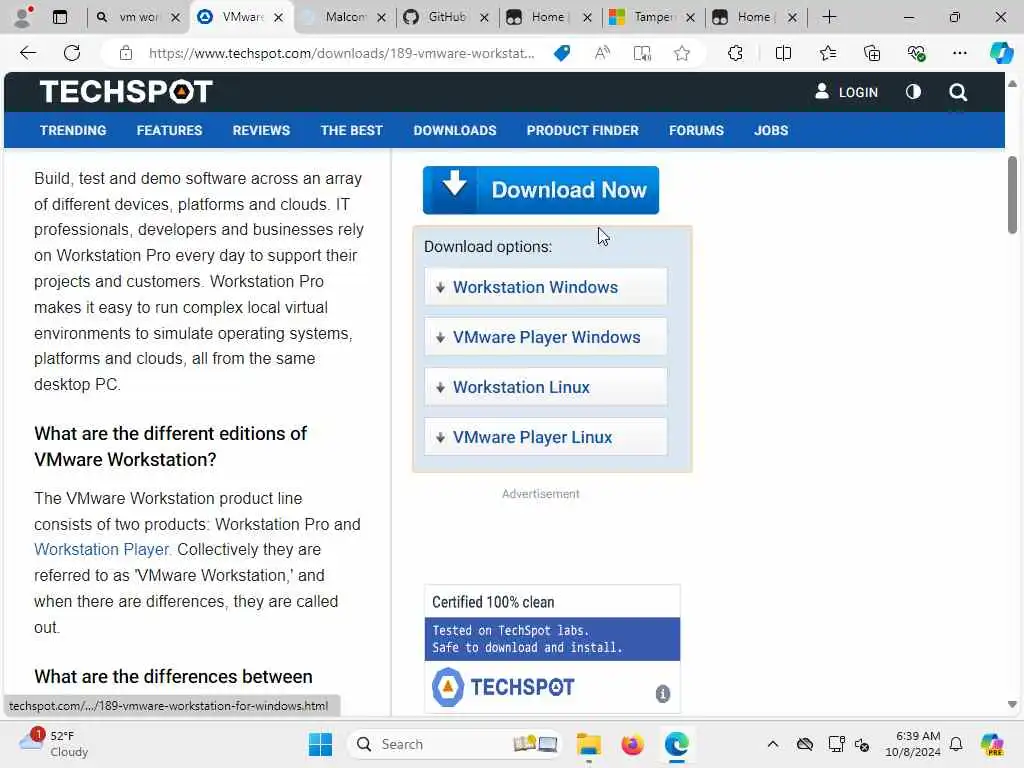Open the clock showing 6:39 AM
The width and height of the screenshot is (1024, 768).
(x=913, y=744)
